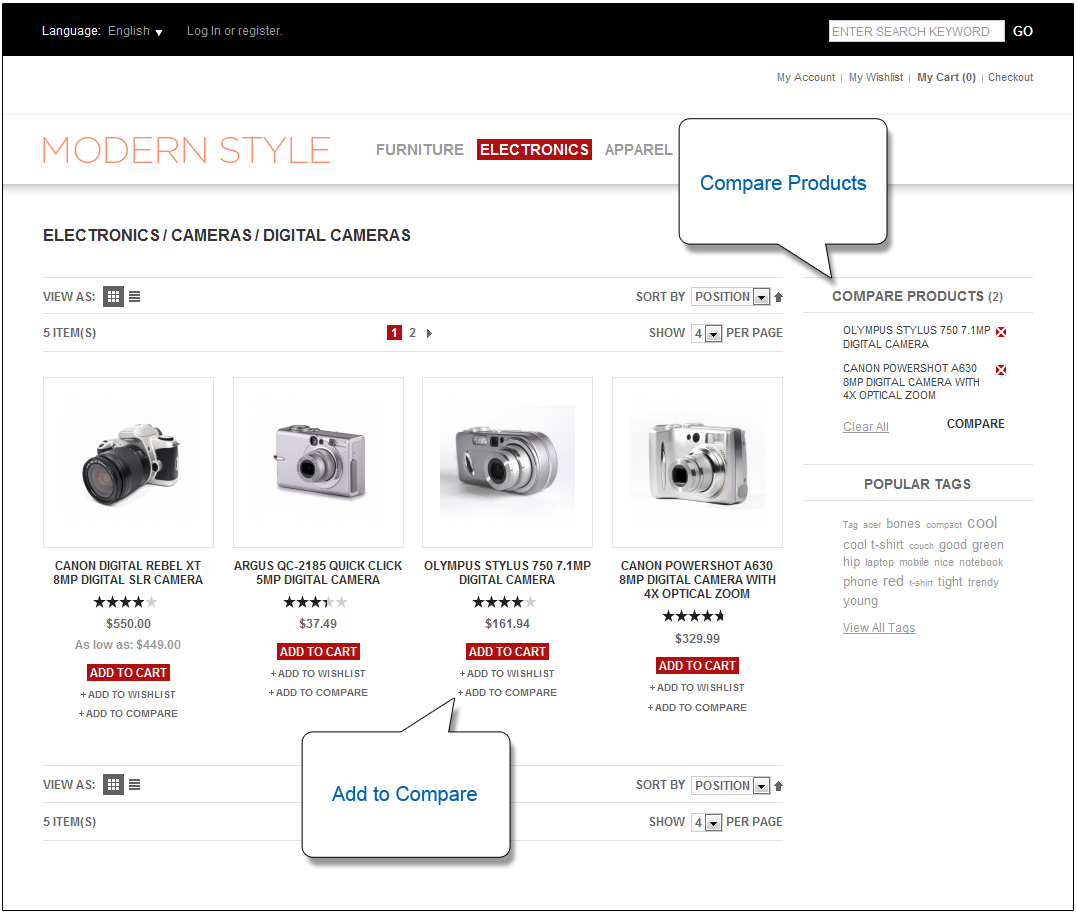The width and height of the screenshot is (1077, 915).
Task: Add Canon PowerShot A630 to wishlist
Action: [x=697, y=688]
